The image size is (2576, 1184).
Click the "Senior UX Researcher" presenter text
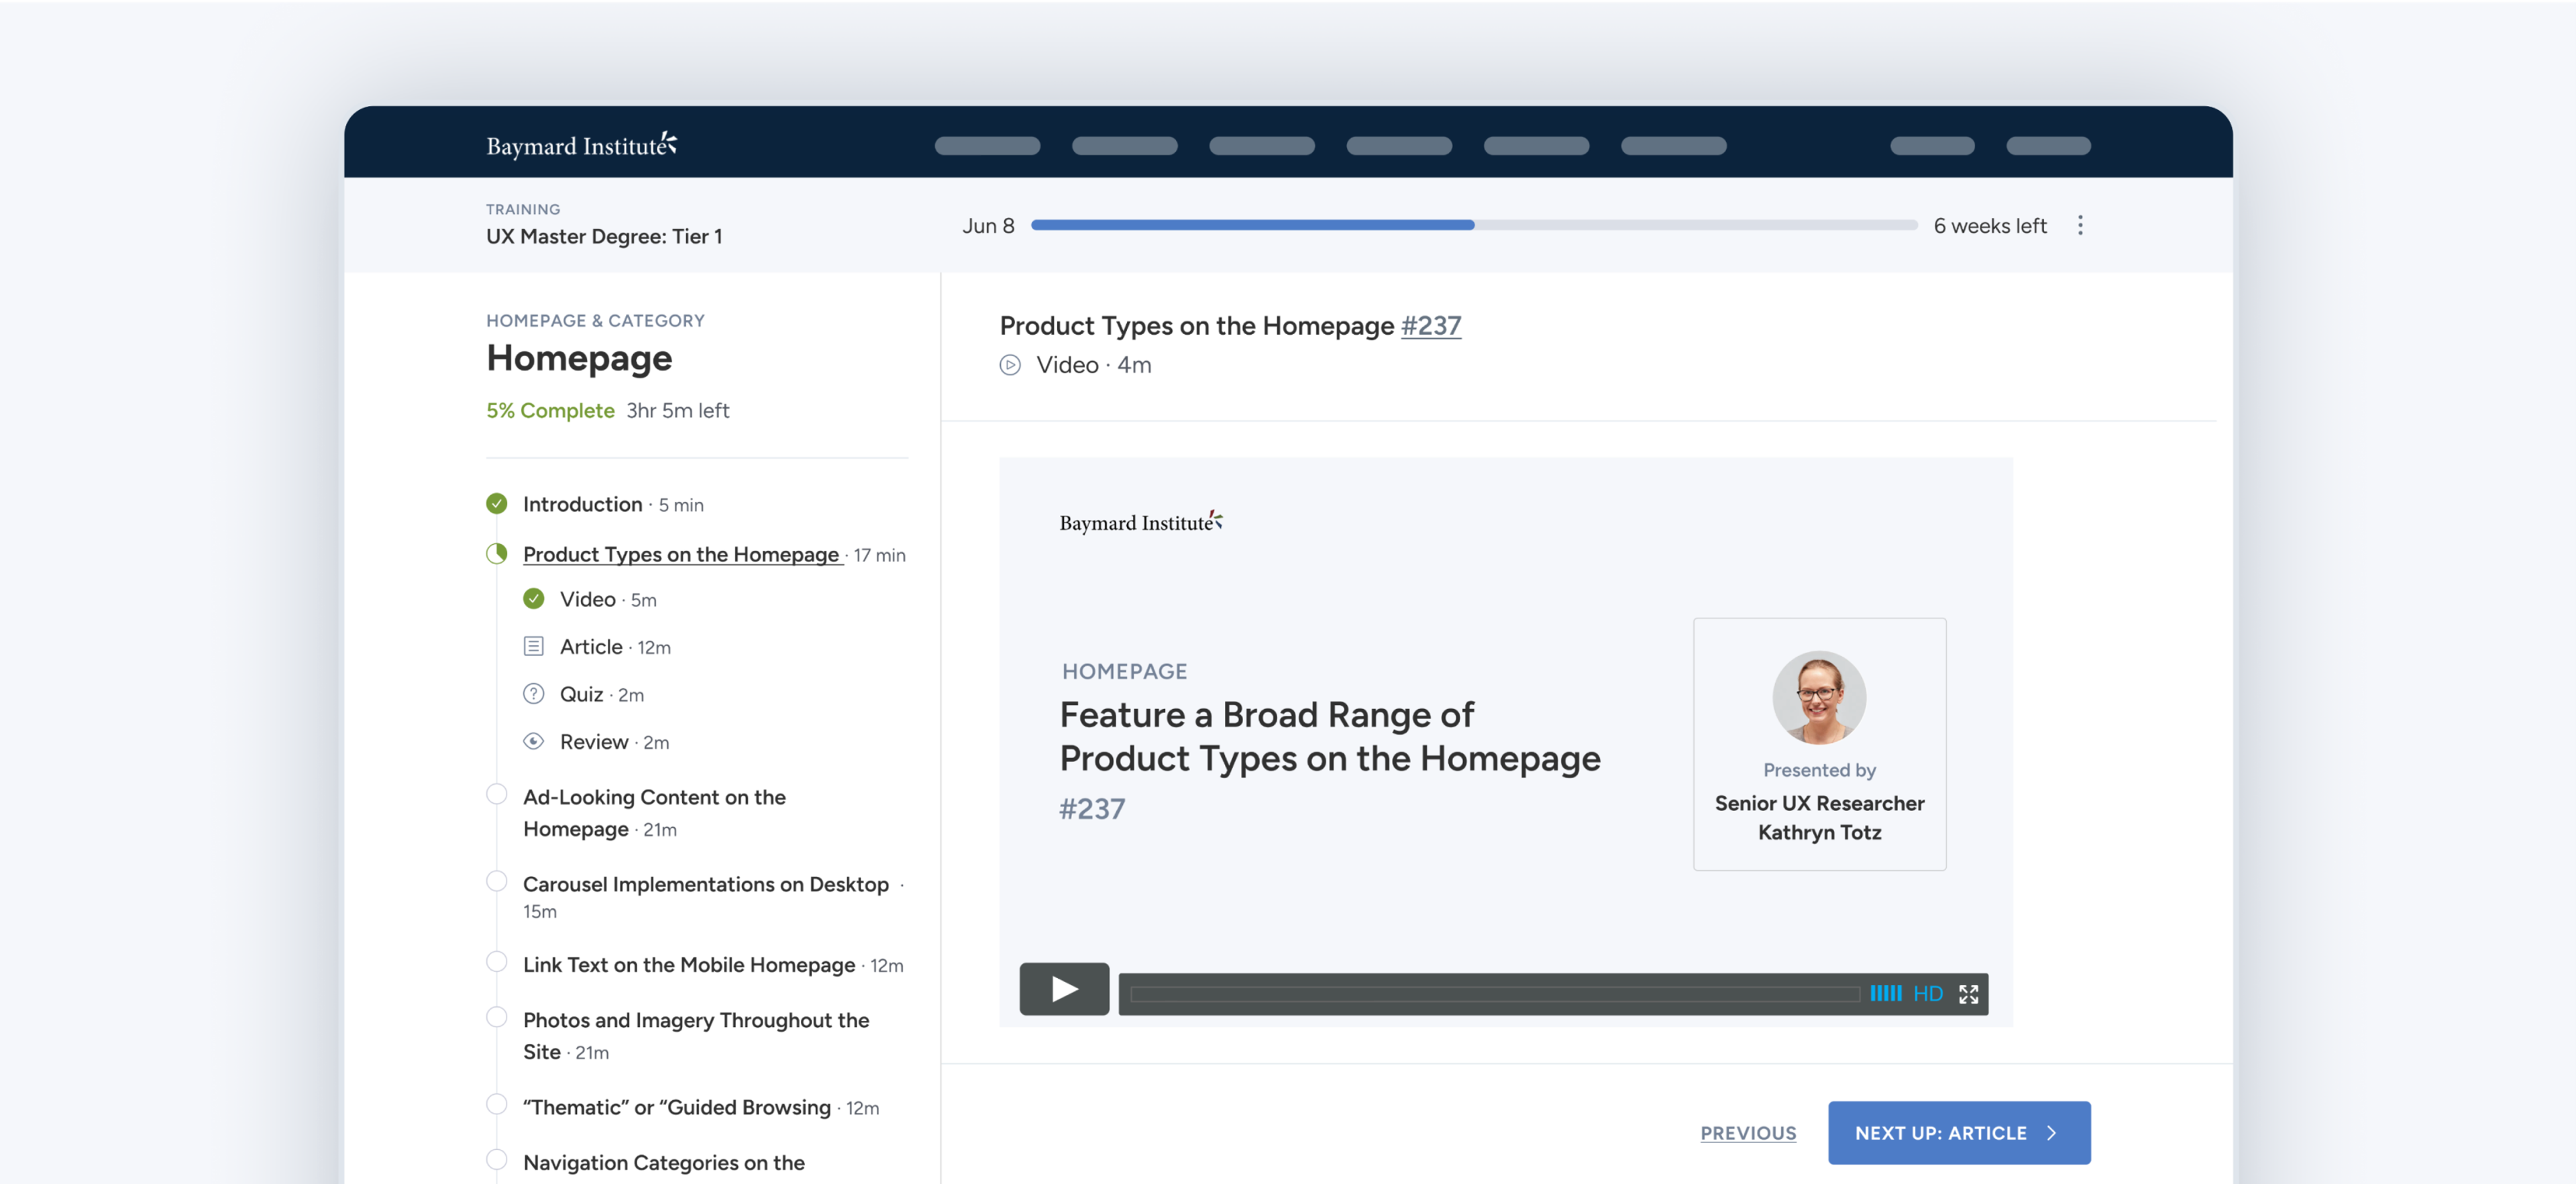pos(1819,803)
